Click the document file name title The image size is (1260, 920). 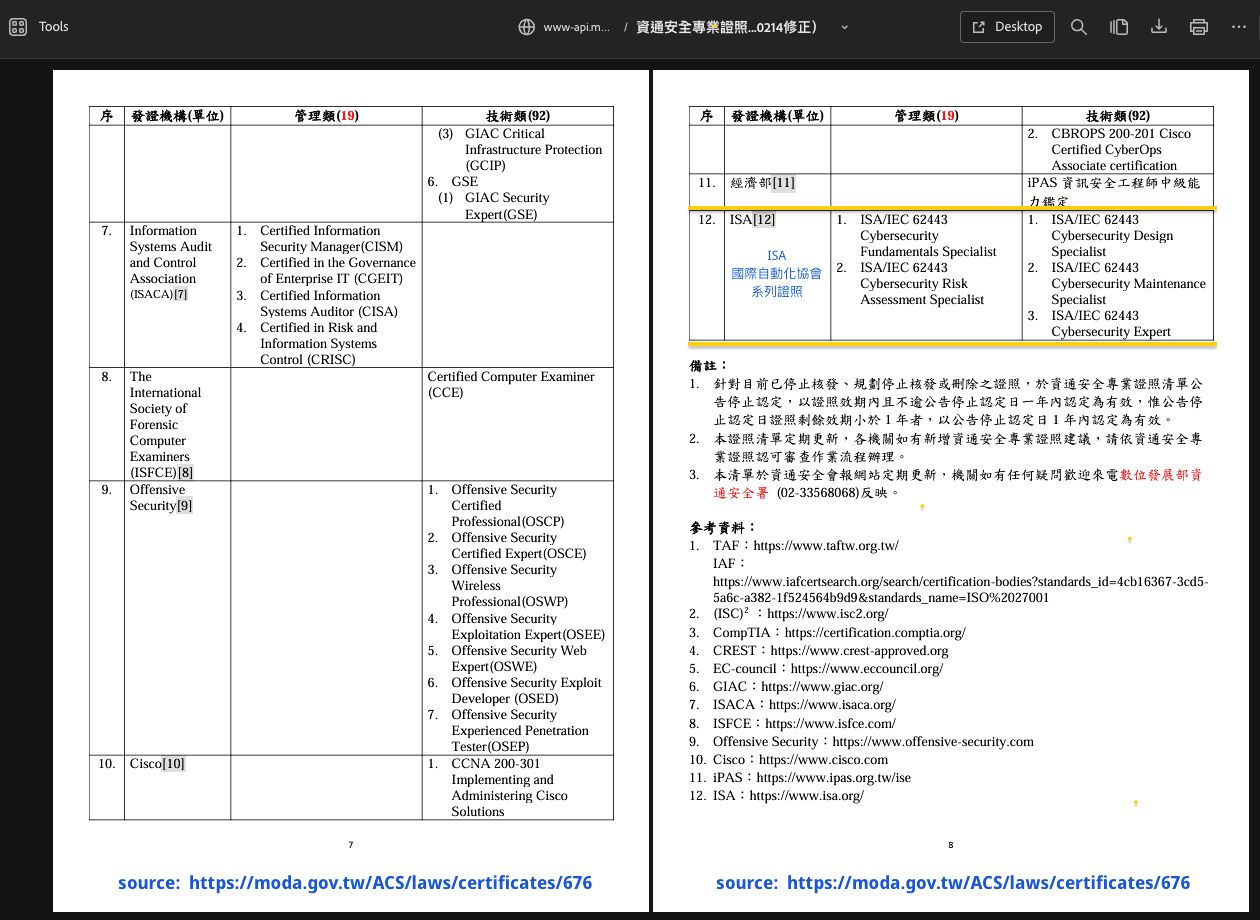tap(726, 27)
